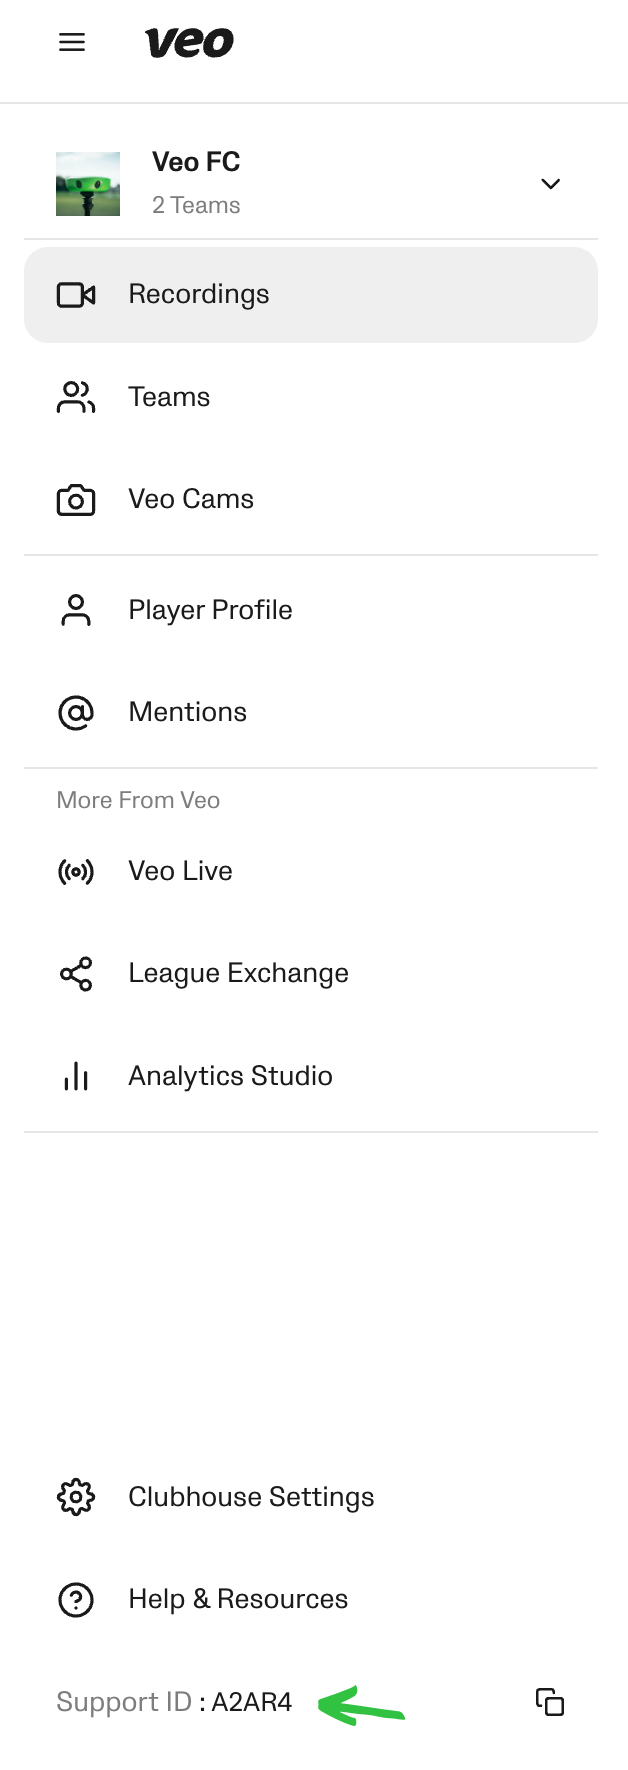Open Help & Resources question mark icon
The image size is (628, 1770).
75,1599
